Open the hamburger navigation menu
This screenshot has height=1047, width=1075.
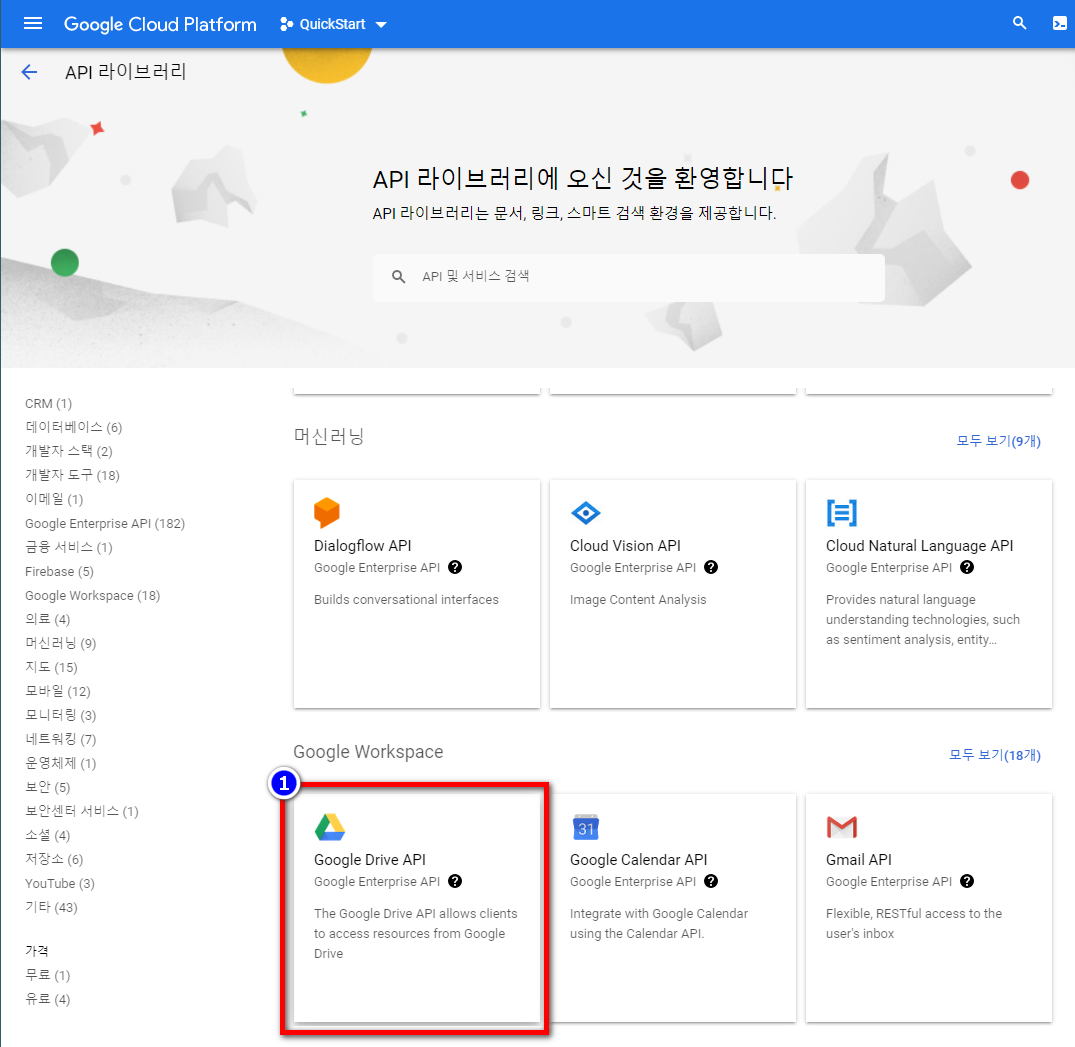33,24
